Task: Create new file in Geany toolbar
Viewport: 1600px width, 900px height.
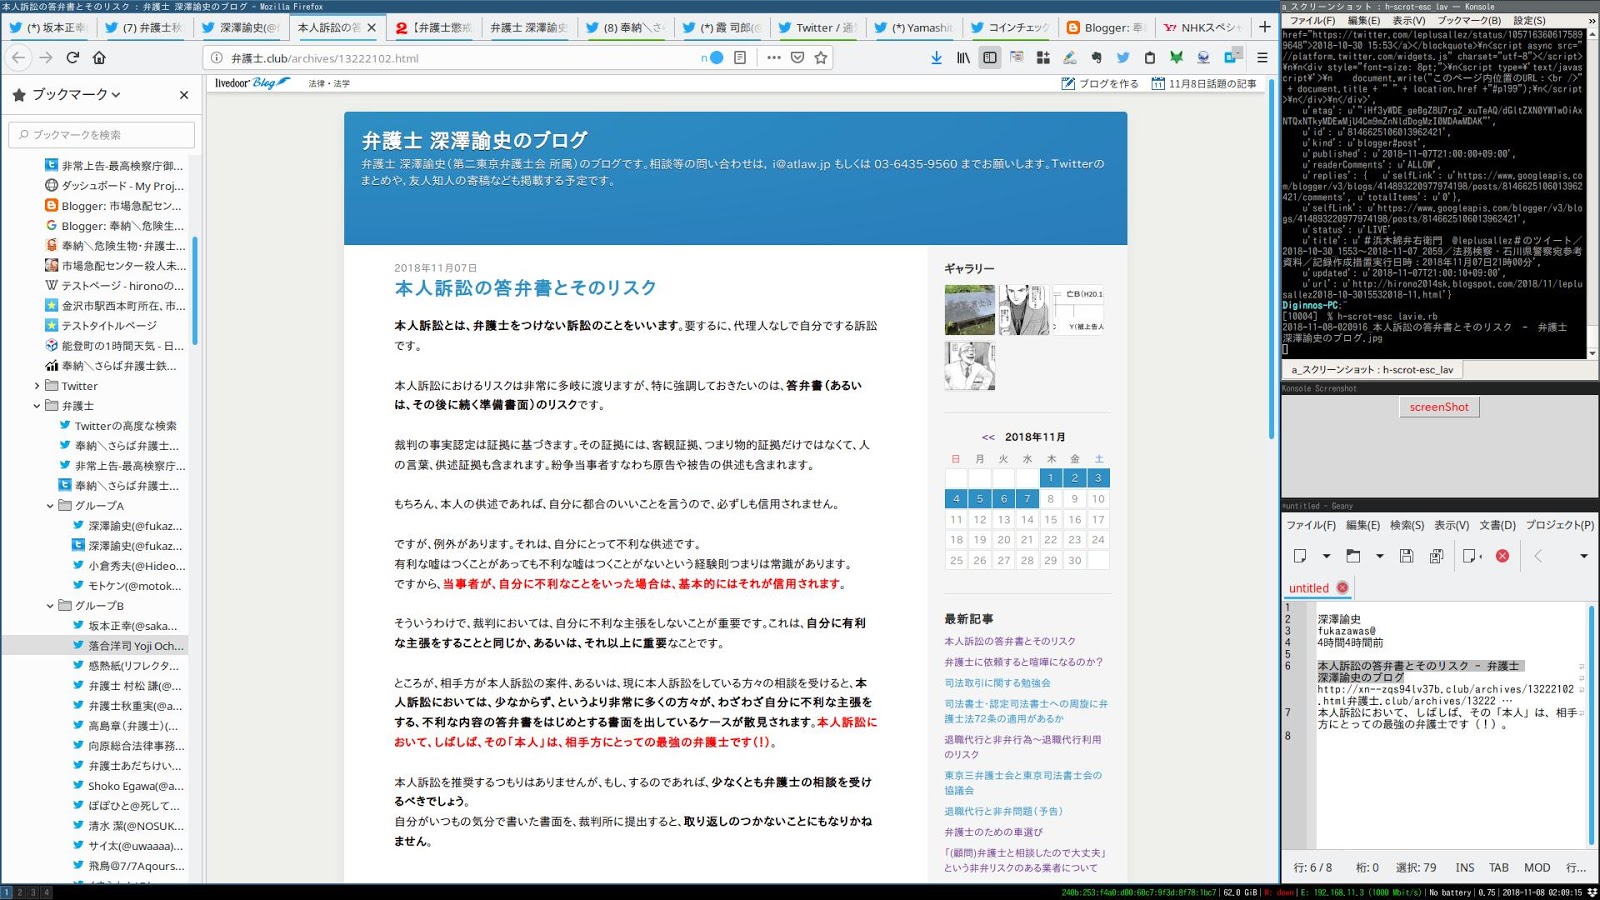Action: point(1300,556)
